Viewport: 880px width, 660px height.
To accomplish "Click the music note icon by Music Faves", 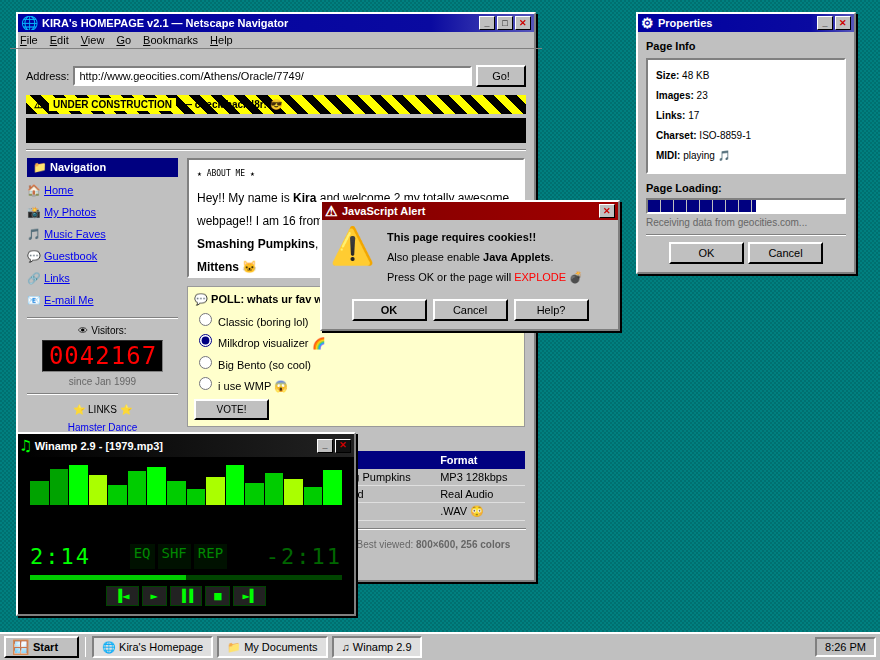I will coord(34,234).
